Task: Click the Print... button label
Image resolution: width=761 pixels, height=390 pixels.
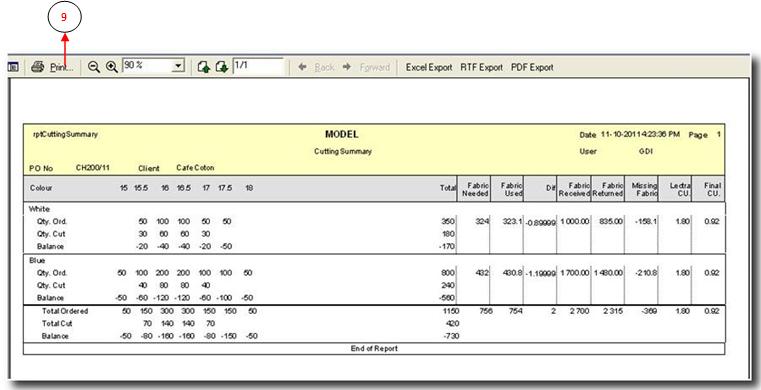Action: click(62, 67)
